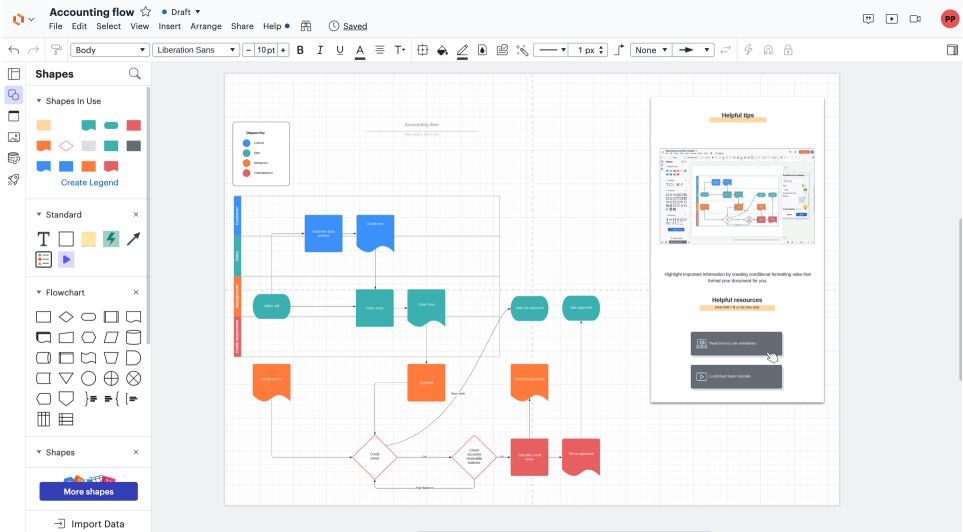Click the More shapes button
Image resolution: width=963 pixels, height=532 pixels.
[88, 491]
